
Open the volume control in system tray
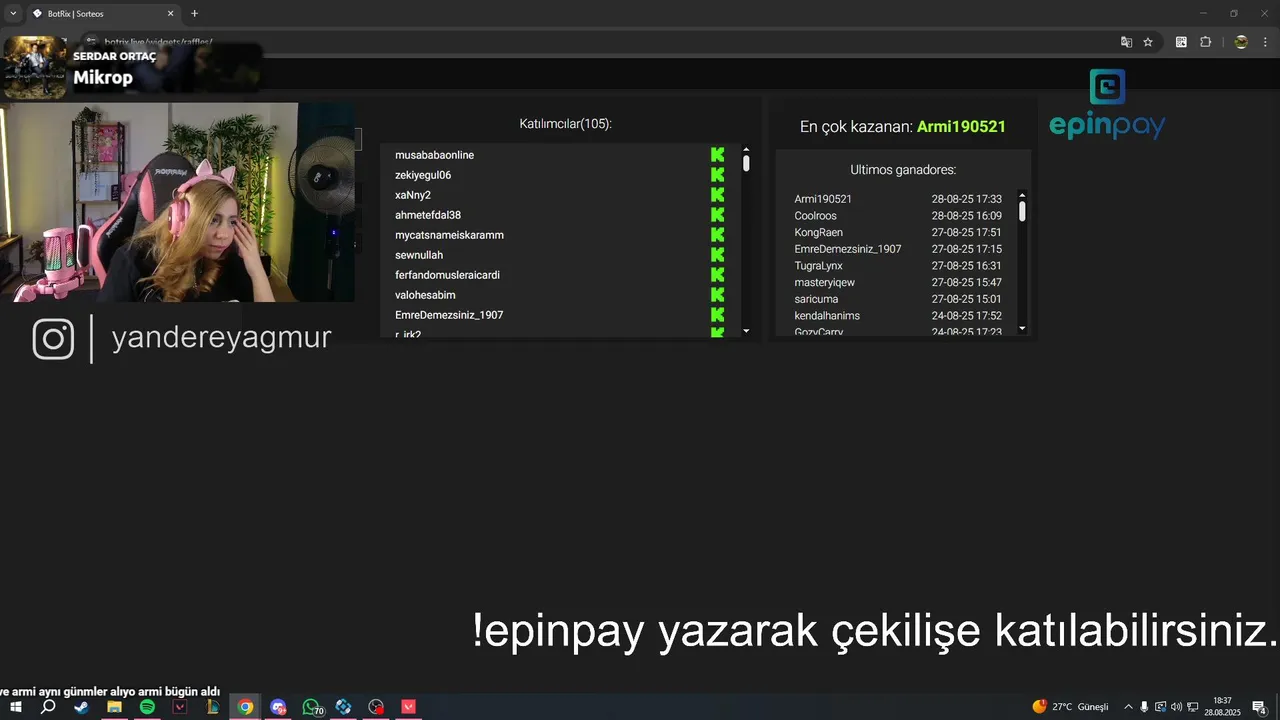pos(1176,707)
